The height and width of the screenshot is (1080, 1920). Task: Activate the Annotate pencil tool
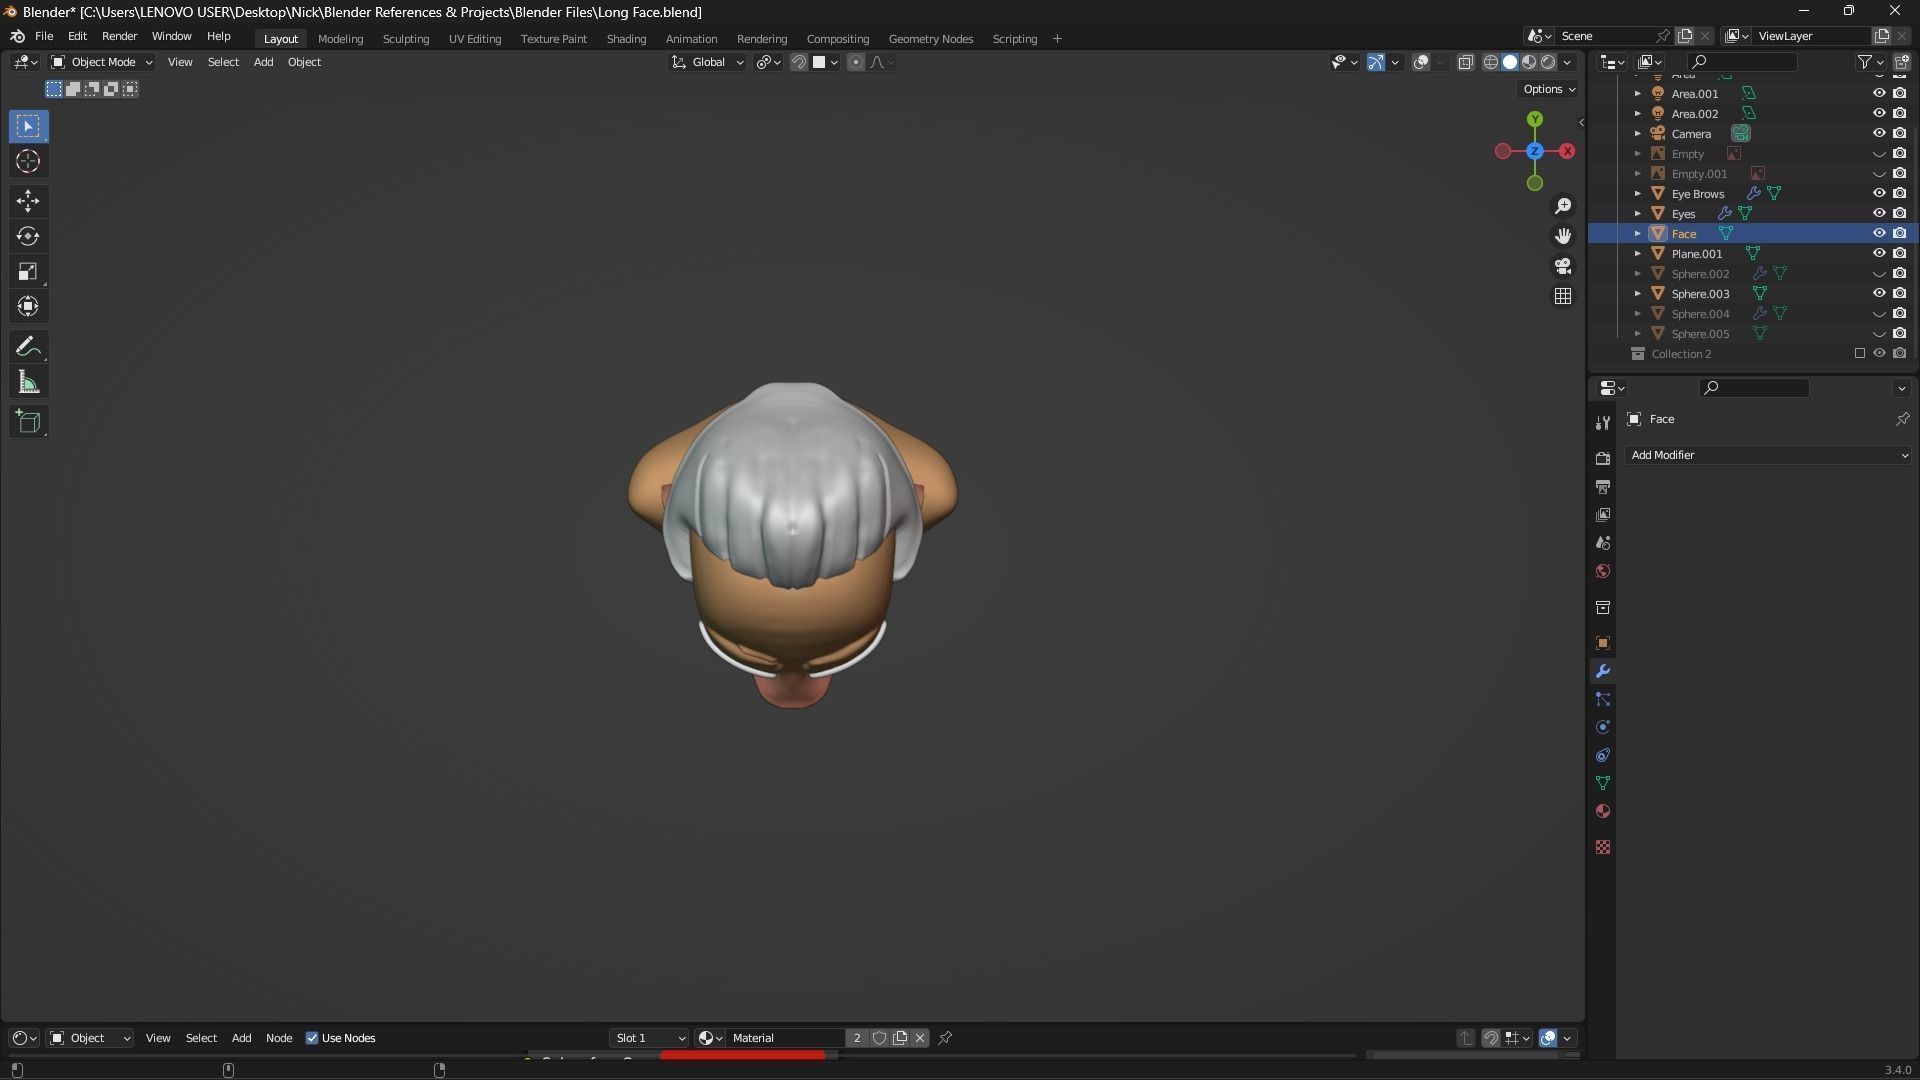pos(28,347)
